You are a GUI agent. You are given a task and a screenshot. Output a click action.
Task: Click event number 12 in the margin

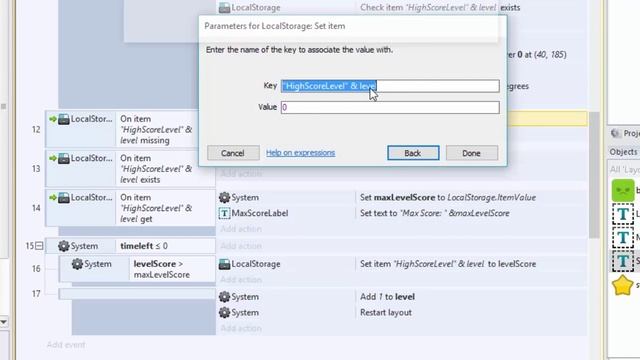point(36,129)
